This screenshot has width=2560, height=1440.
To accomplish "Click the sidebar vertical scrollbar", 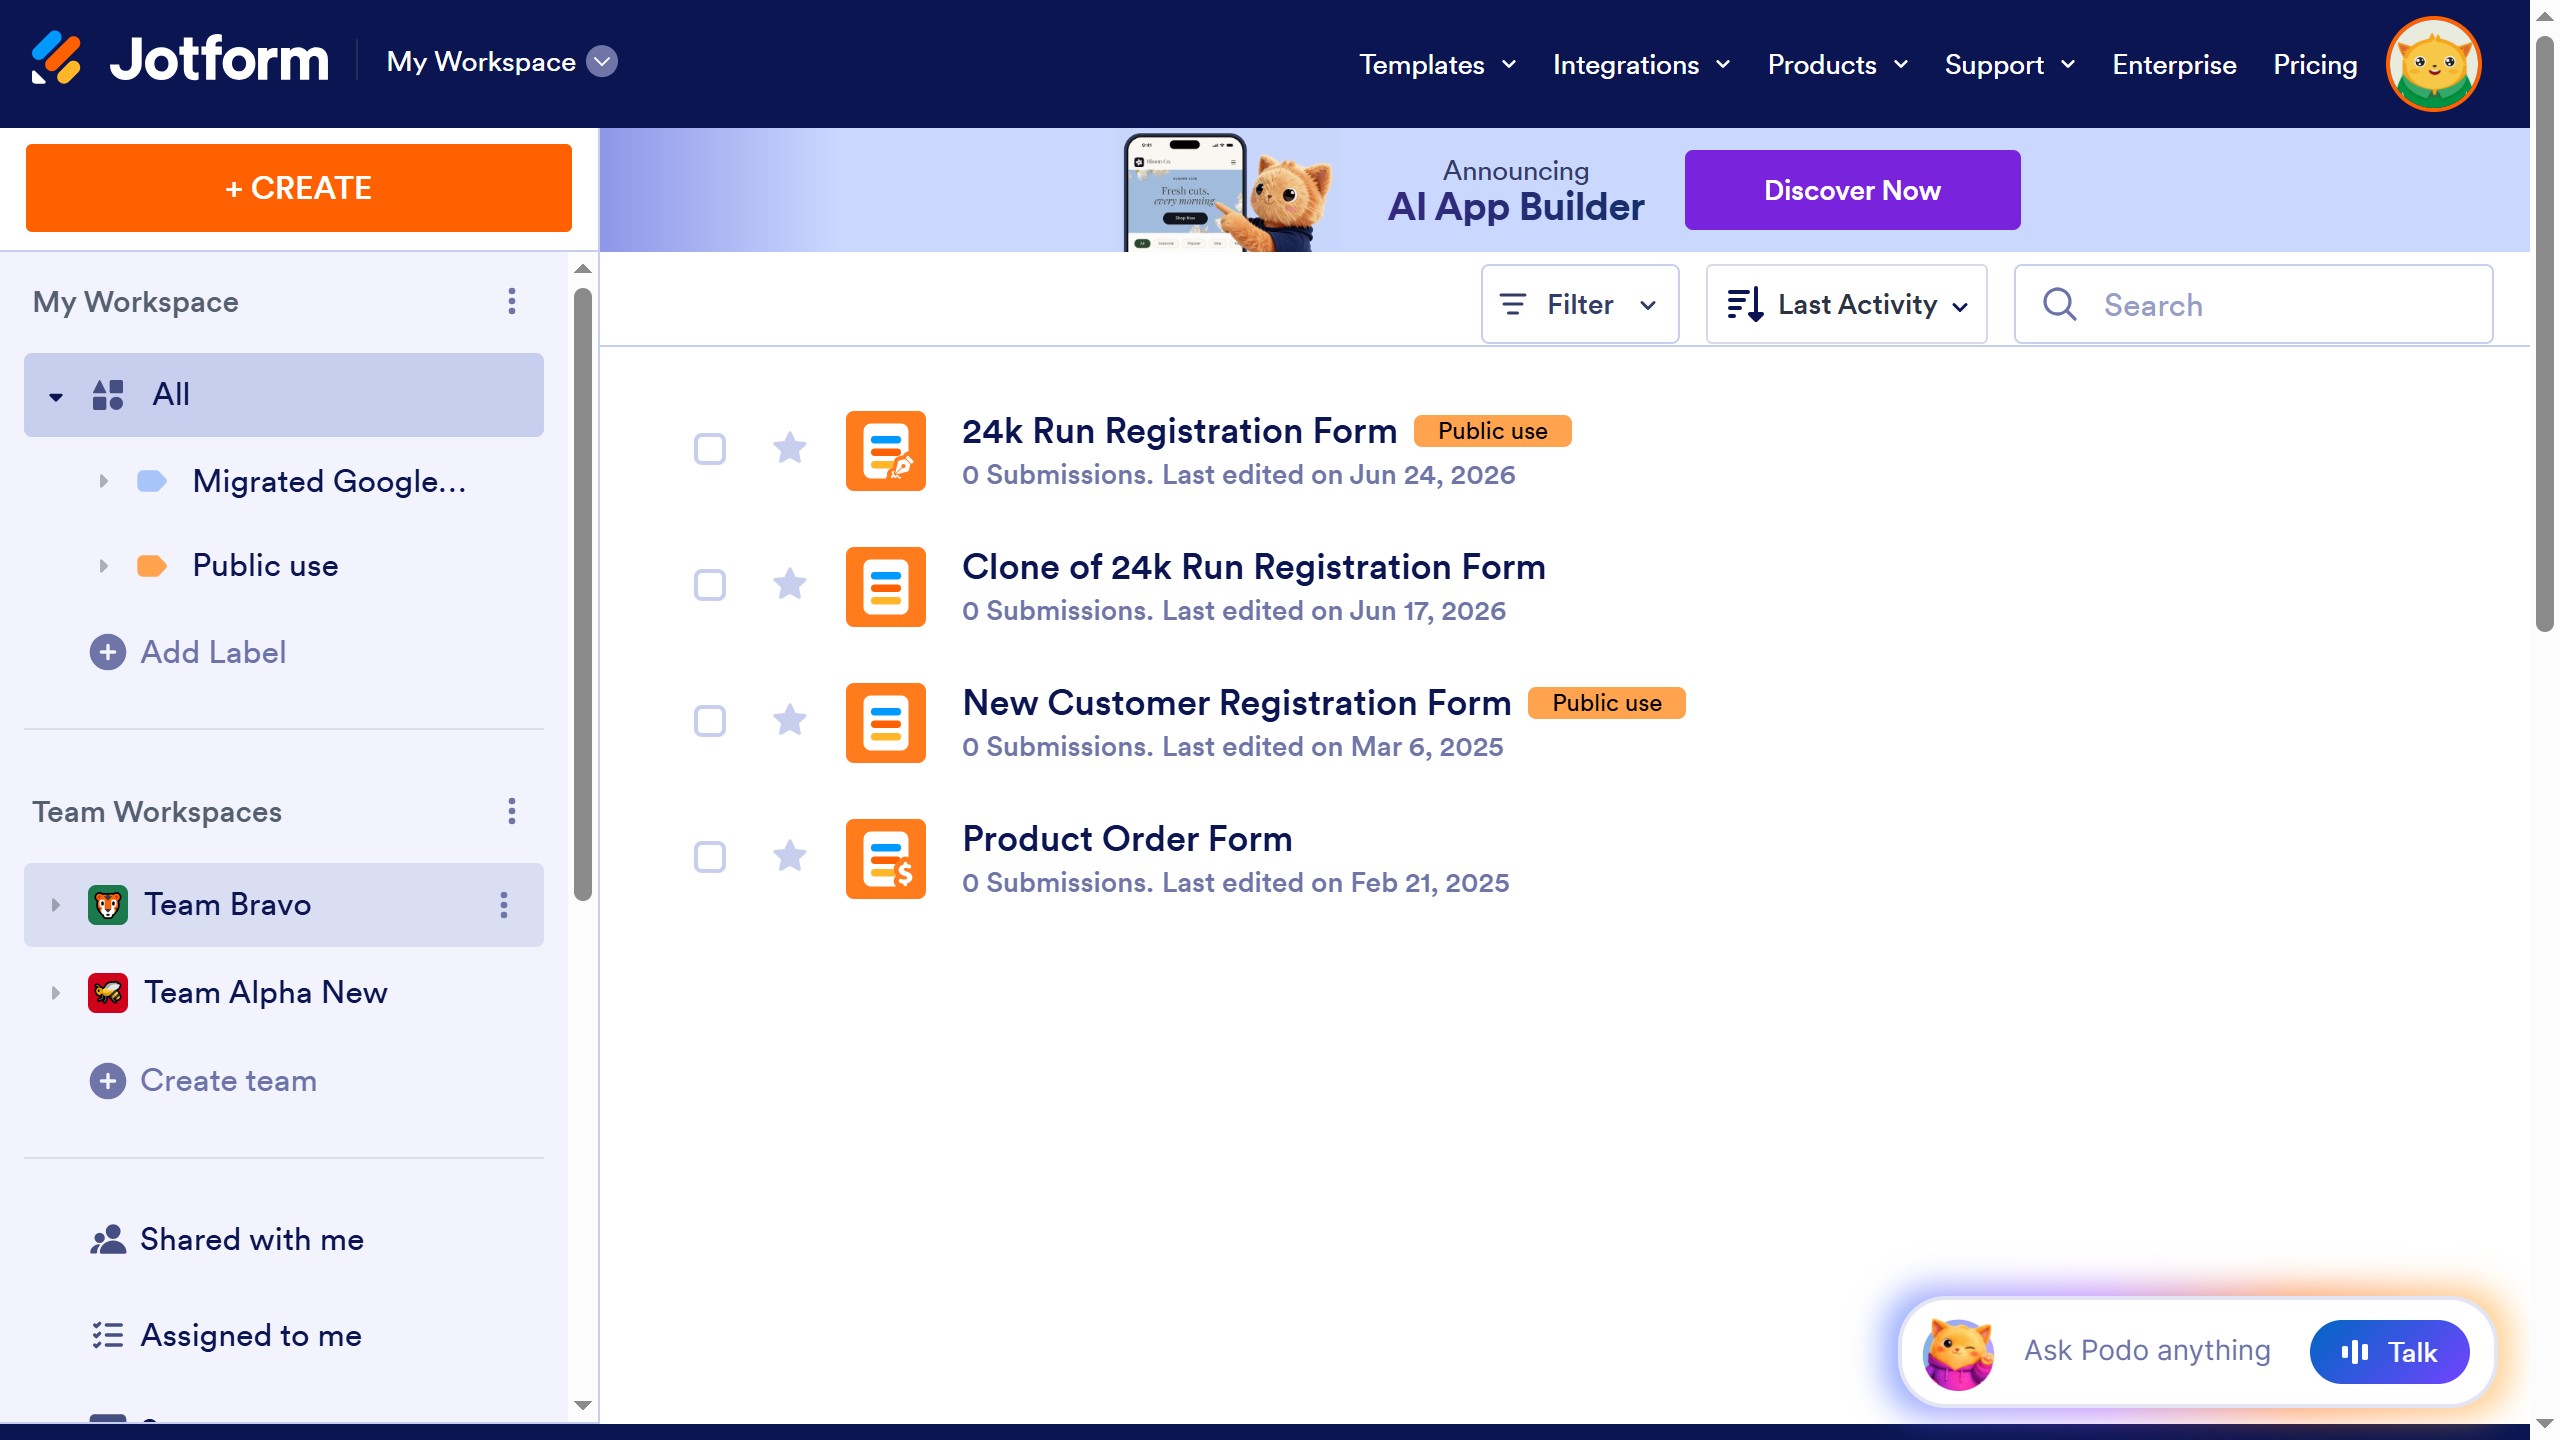I will [583, 595].
